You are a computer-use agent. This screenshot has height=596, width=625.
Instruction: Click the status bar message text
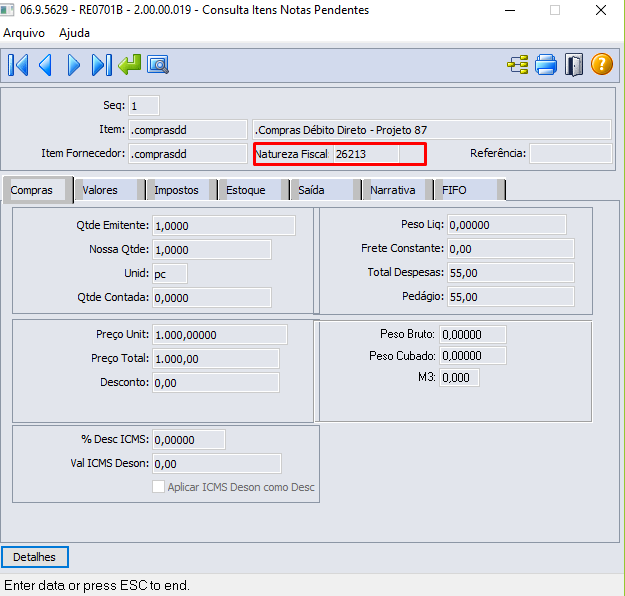97,585
